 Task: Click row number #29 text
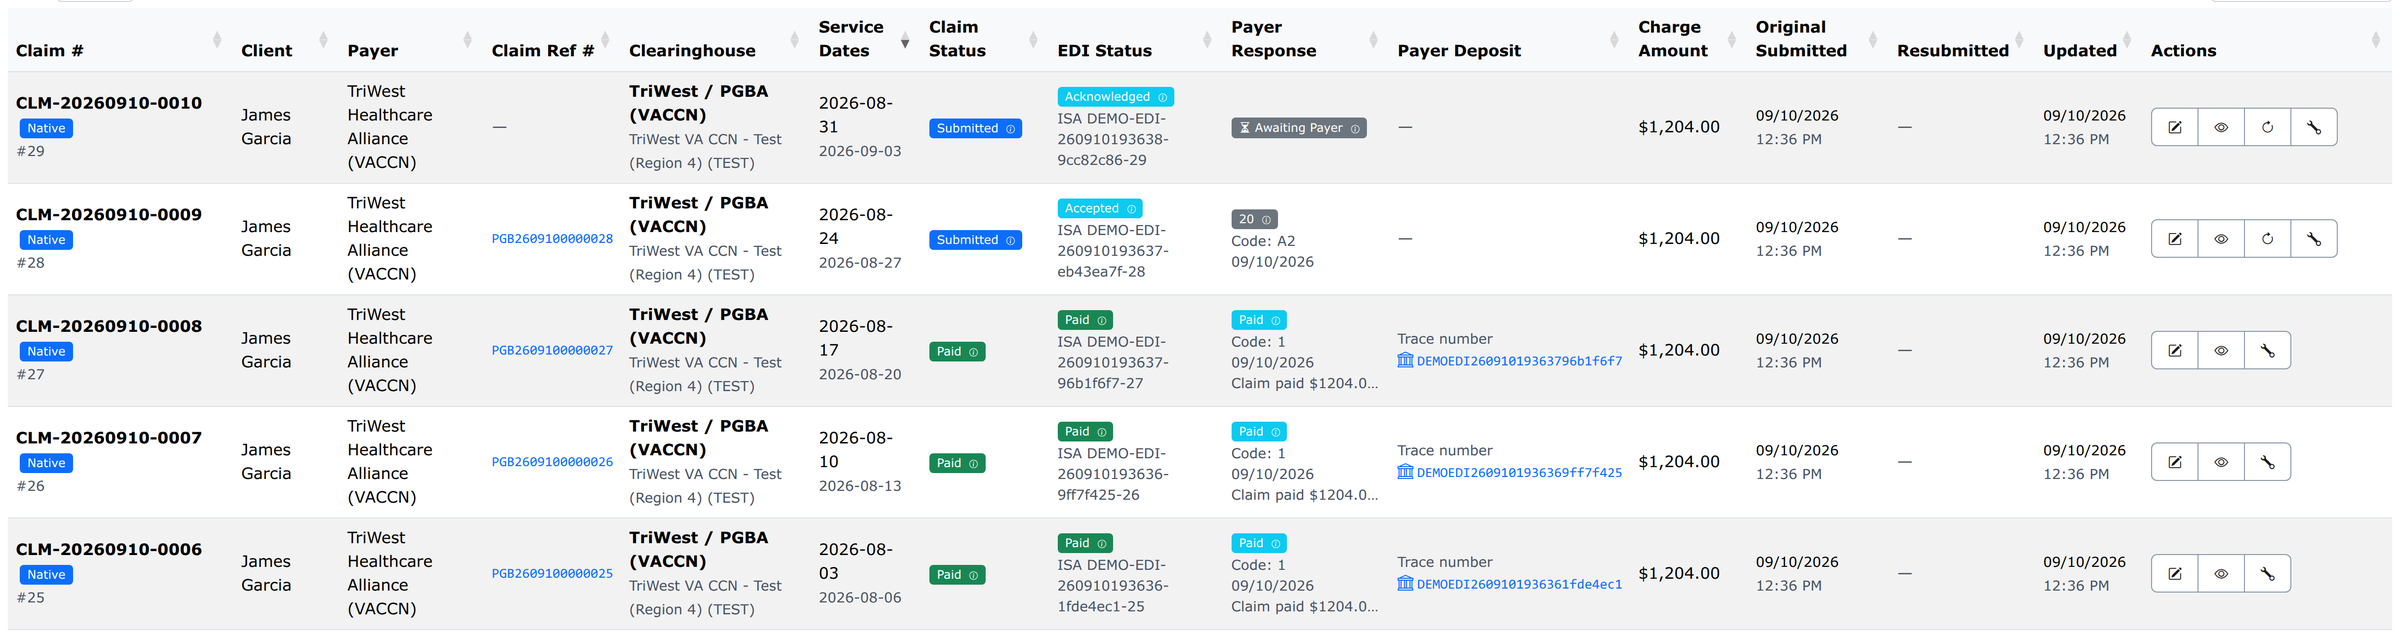[x=30, y=151]
